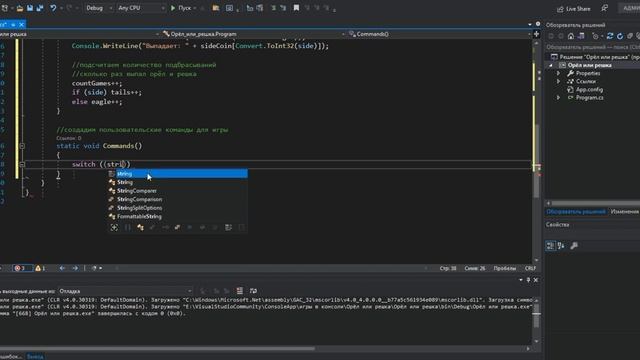Open the Отладка output source dropdown

coord(125,291)
